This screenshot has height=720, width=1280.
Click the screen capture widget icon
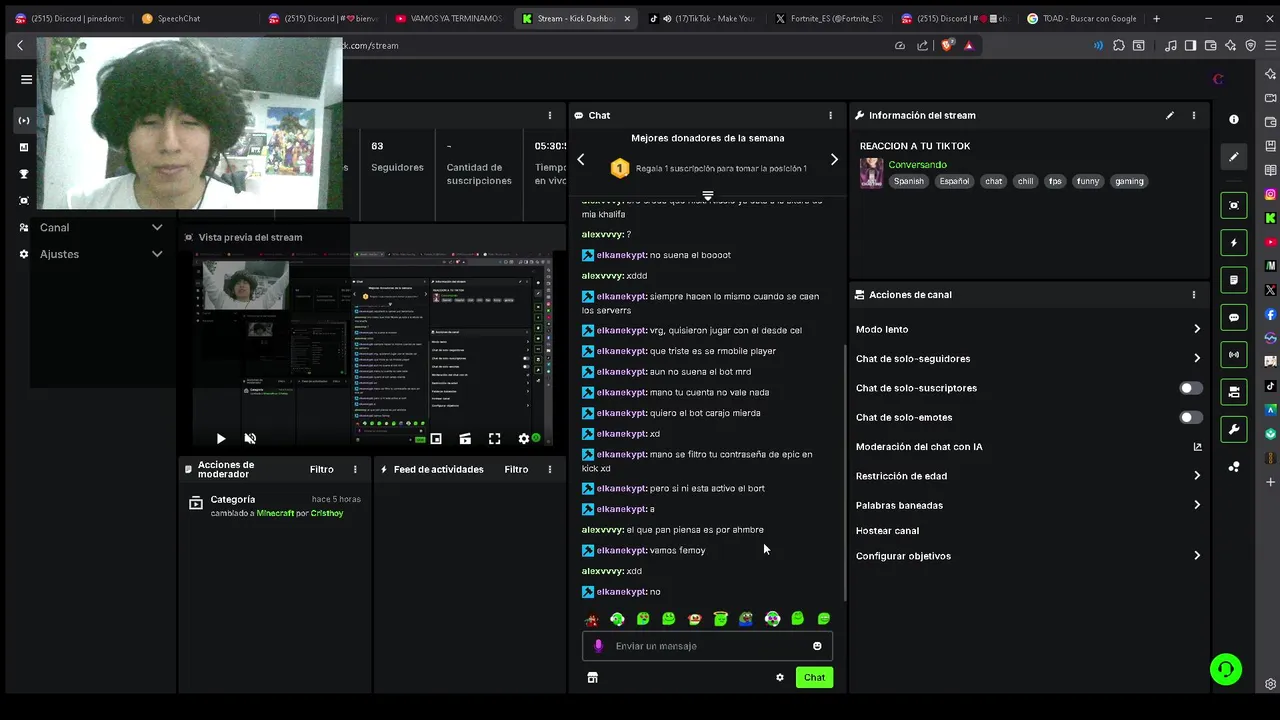(1234, 205)
